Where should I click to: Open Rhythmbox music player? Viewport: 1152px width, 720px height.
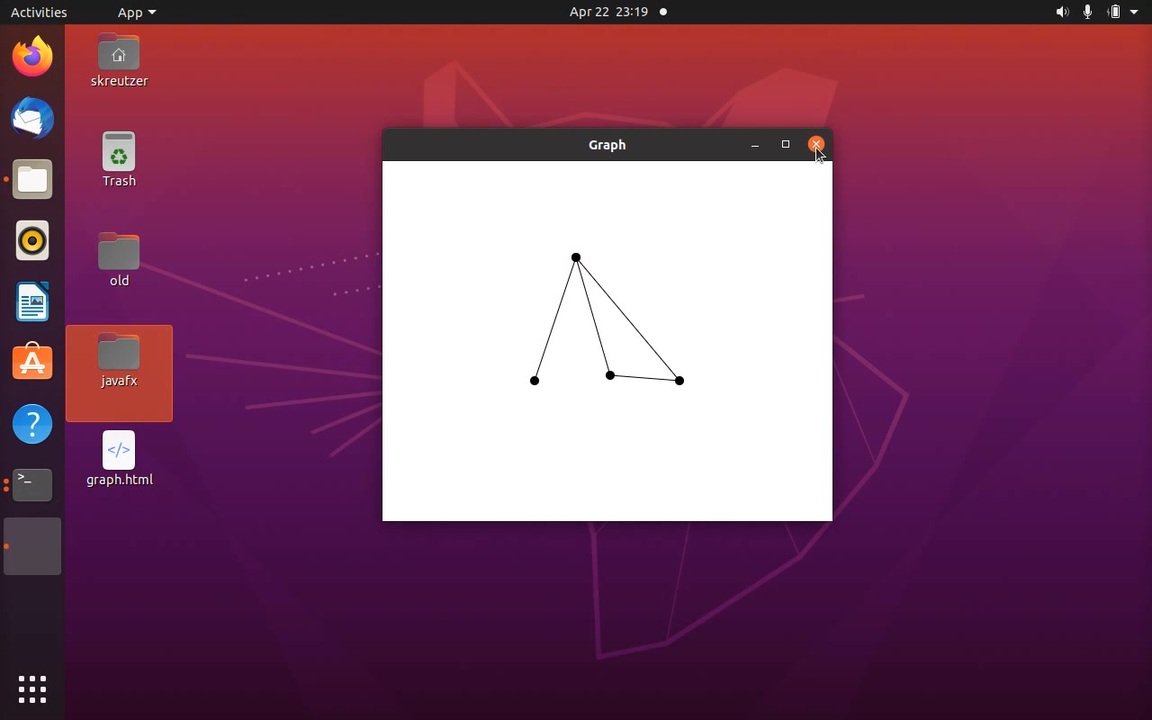coord(32,240)
